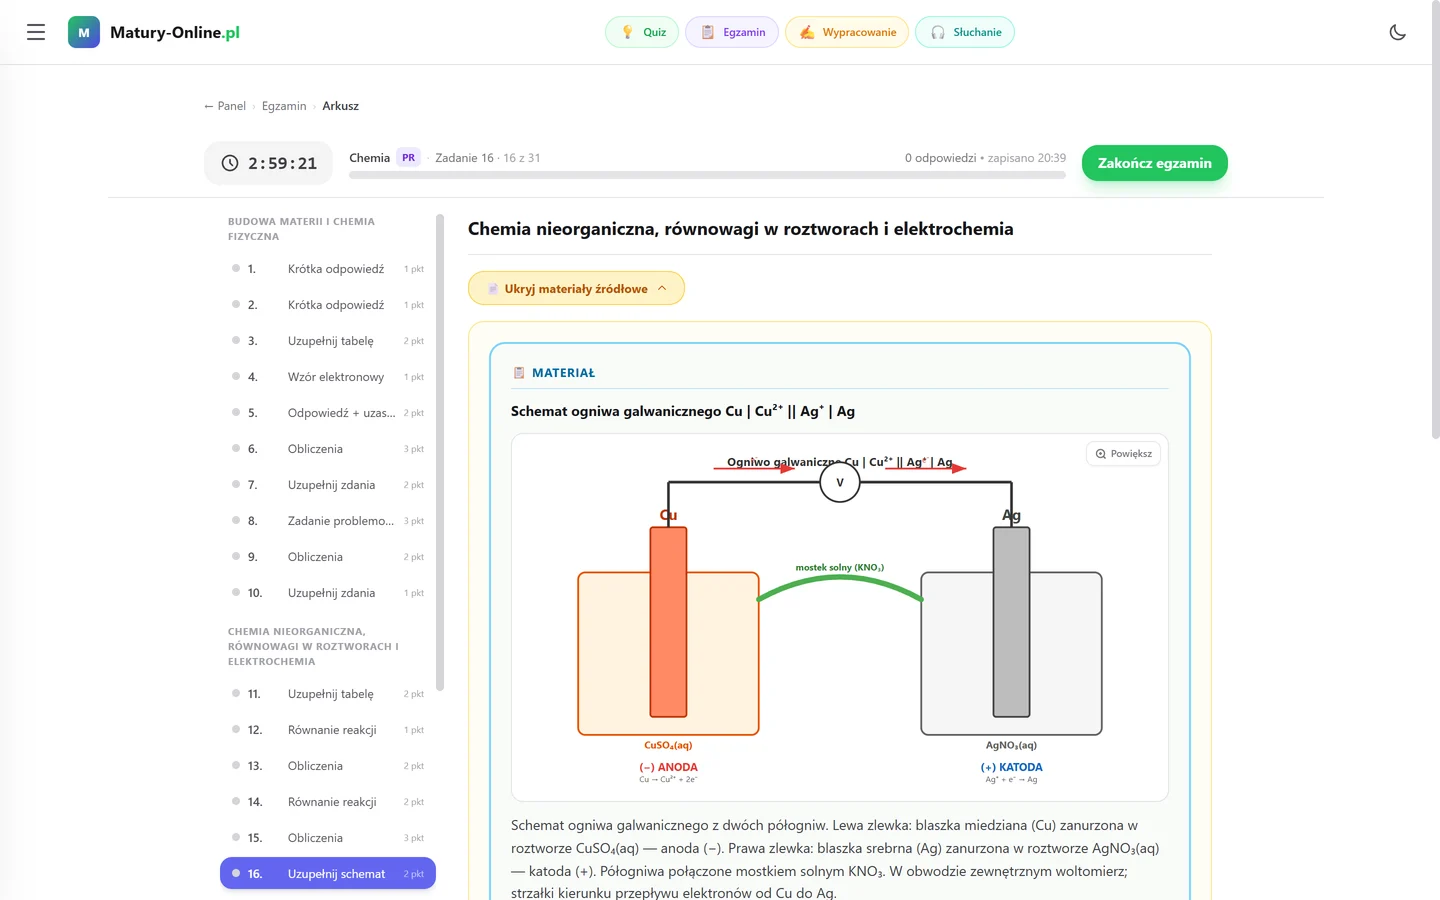The width and height of the screenshot is (1440, 900).
Task: Select task 1 Krótka odpowiedź
Action: pos(328,269)
